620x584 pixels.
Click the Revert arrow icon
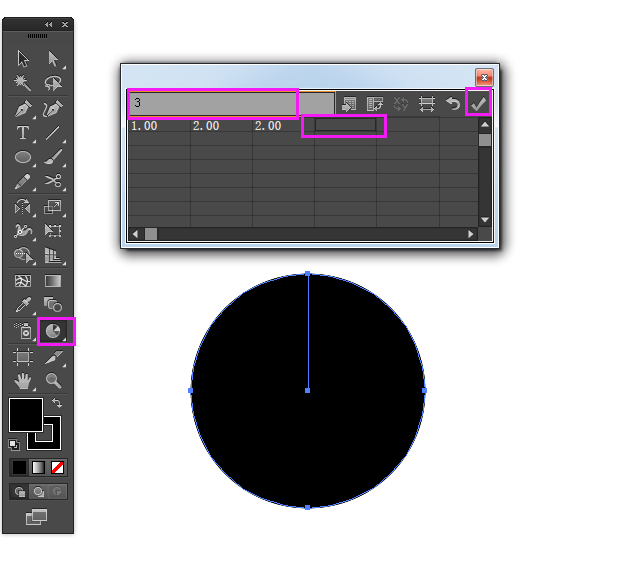click(453, 104)
